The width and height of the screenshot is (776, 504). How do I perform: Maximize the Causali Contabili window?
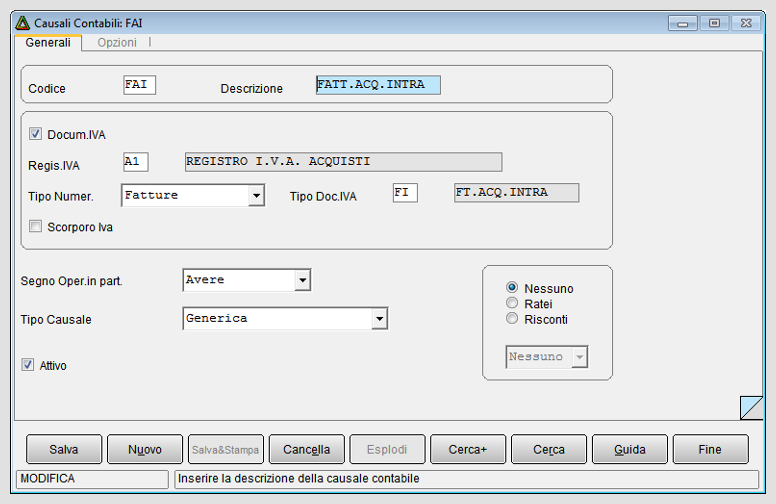[714, 23]
